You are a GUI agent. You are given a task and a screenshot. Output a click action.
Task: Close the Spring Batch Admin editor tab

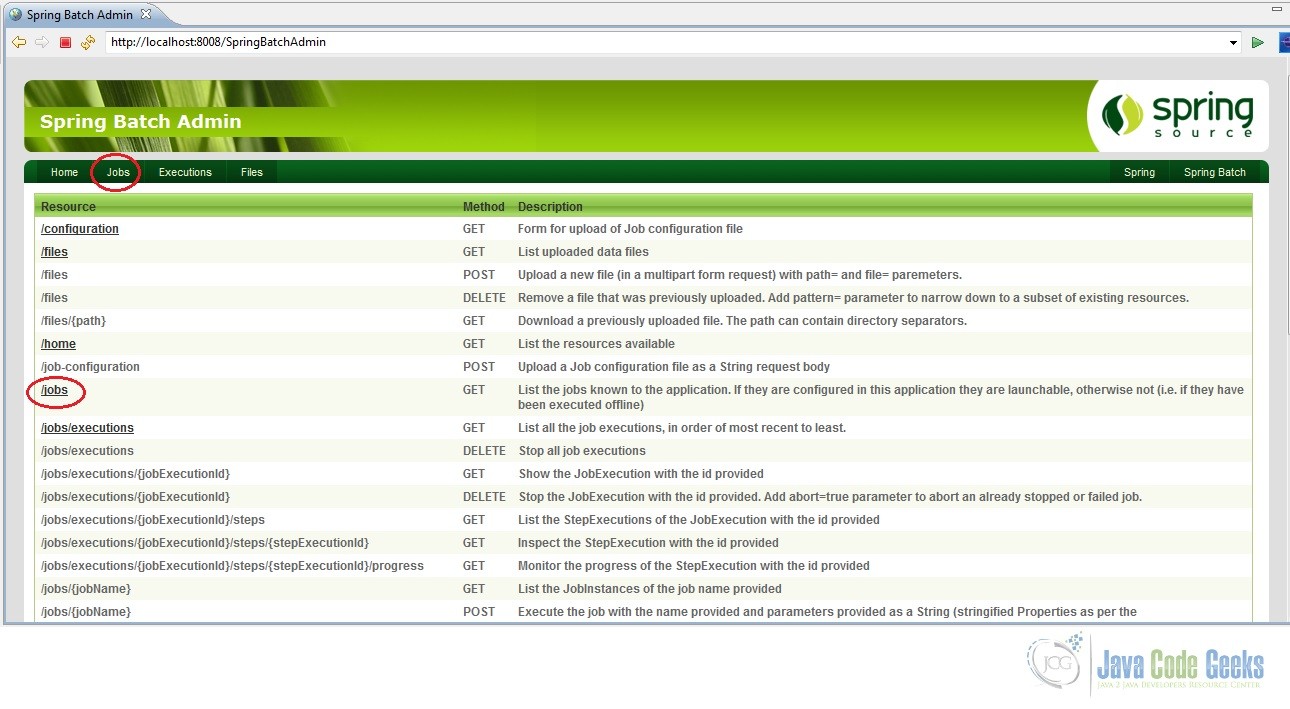pyautogui.click(x=146, y=15)
